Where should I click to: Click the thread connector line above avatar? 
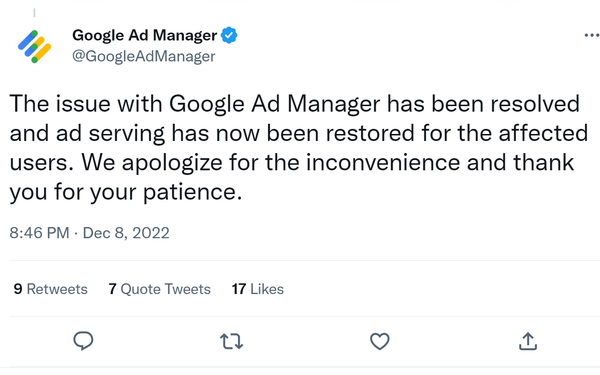34,13
